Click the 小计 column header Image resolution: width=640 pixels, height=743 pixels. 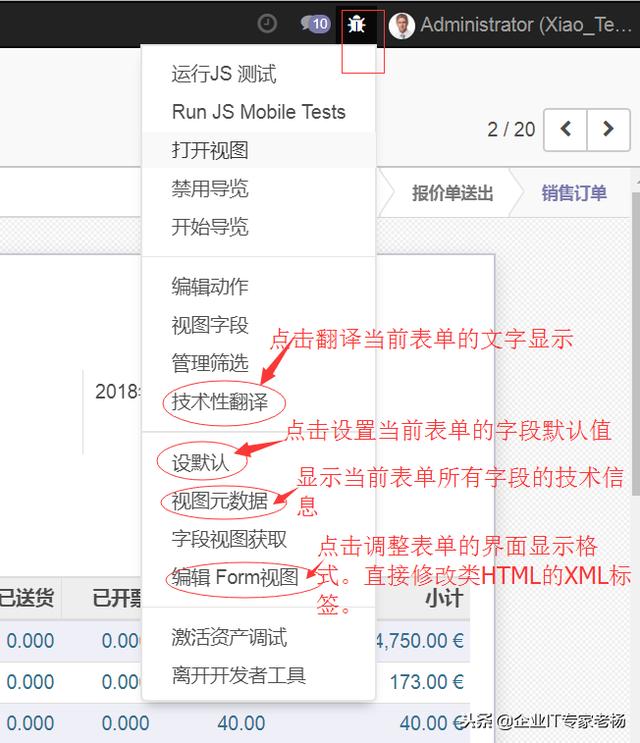(444, 598)
